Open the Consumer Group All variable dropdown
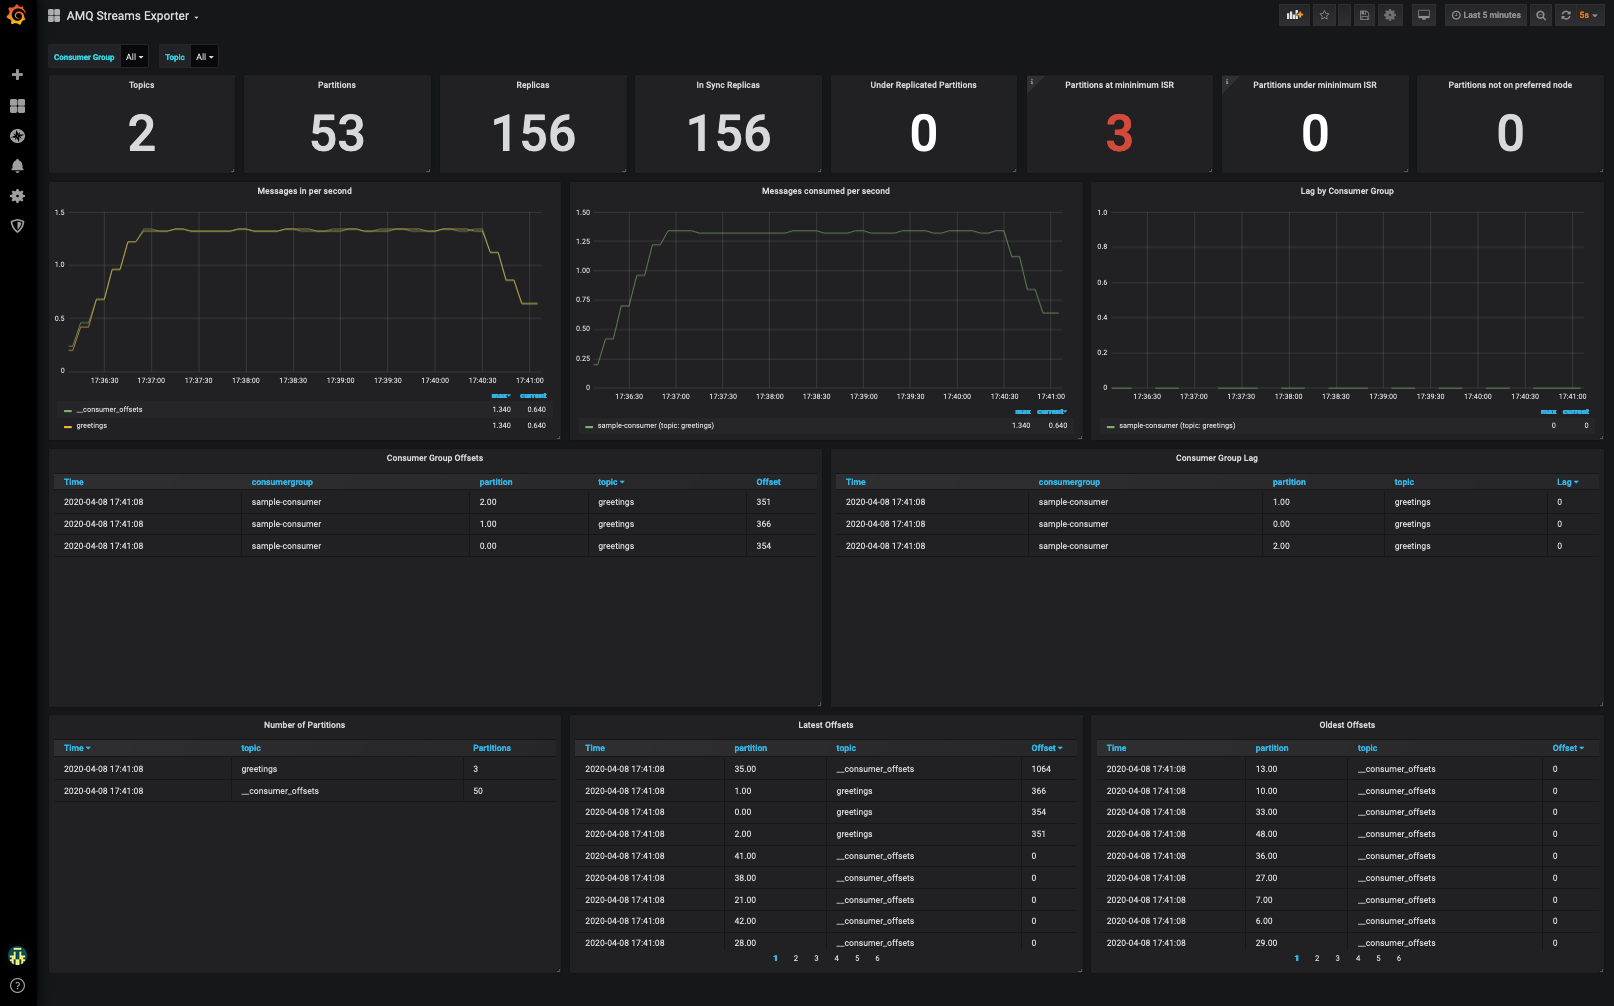 [134, 57]
